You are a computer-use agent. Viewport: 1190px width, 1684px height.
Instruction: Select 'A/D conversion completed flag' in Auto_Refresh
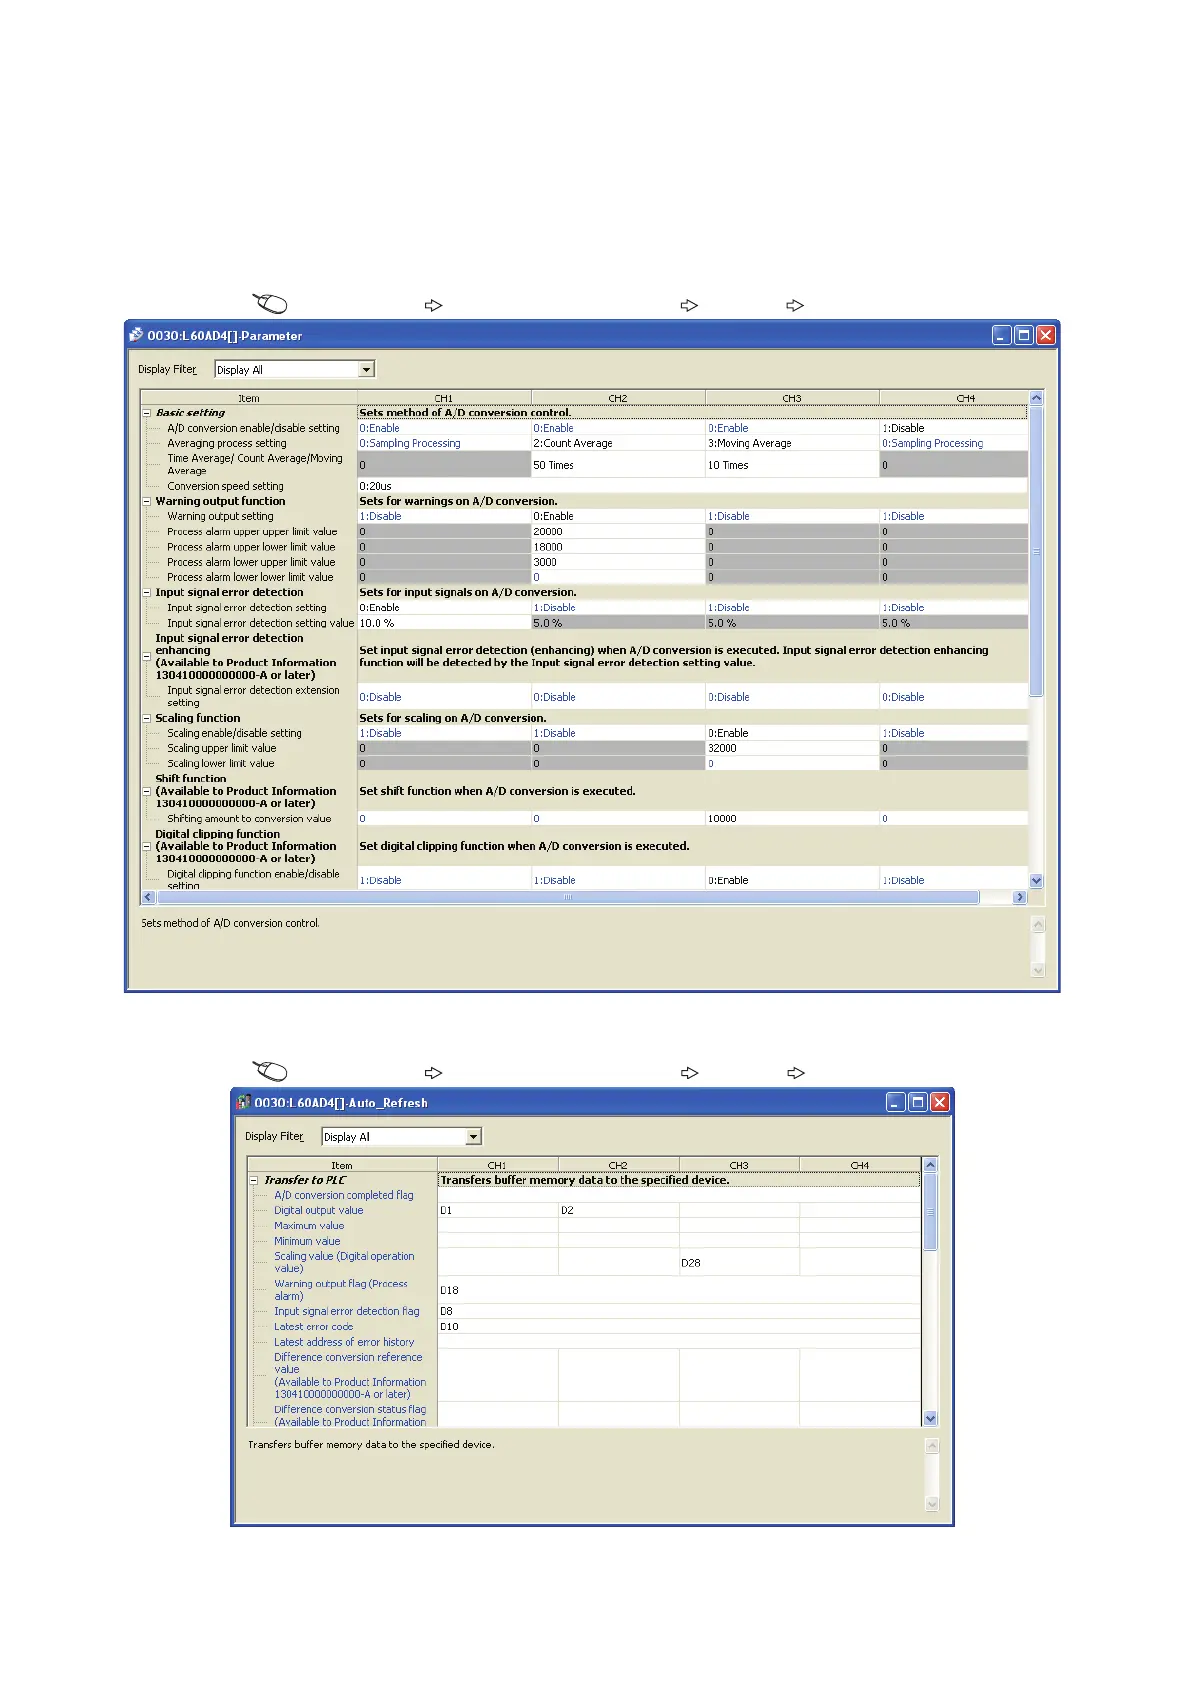tap(343, 1195)
